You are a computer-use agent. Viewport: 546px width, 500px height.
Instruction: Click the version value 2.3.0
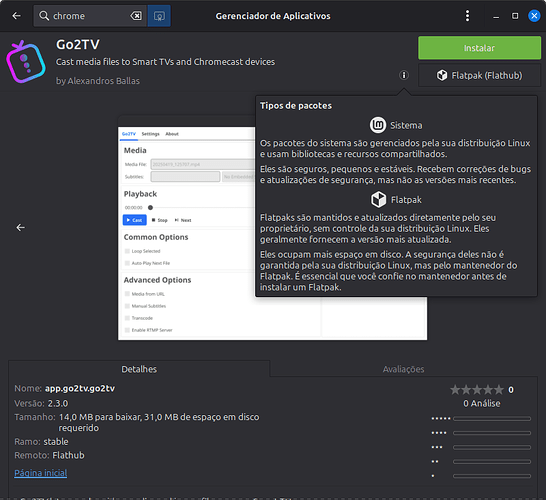[58, 404]
